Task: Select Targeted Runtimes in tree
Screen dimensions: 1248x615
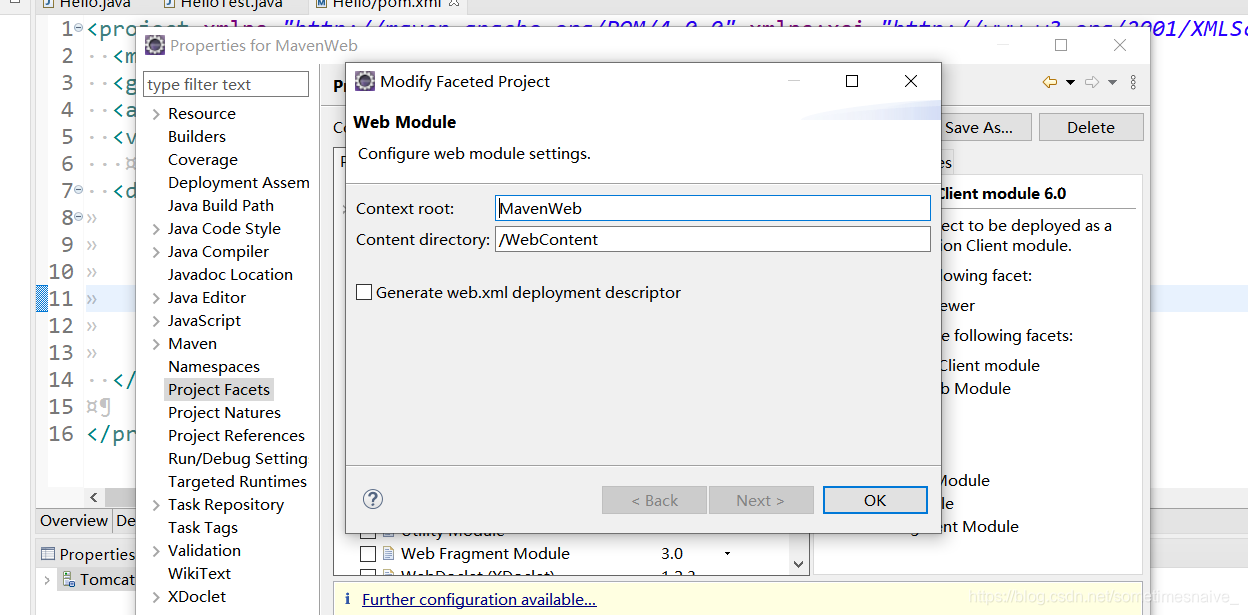Action: click(238, 482)
